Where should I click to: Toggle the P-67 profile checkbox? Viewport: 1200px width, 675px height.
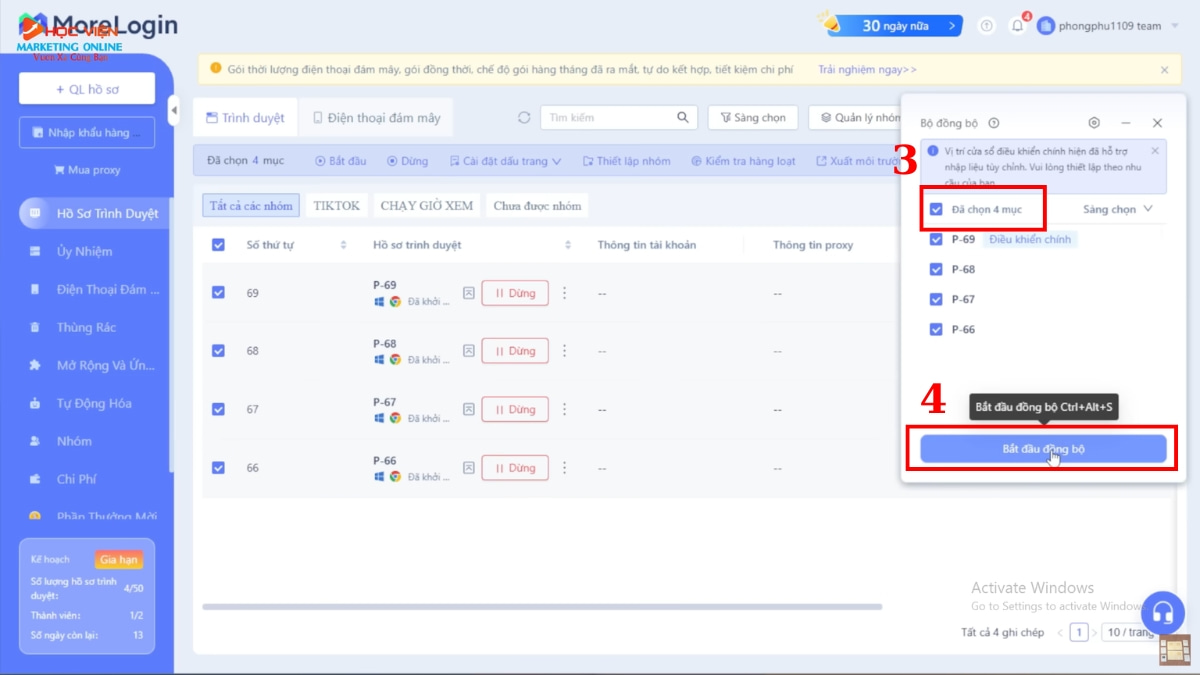(x=936, y=298)
